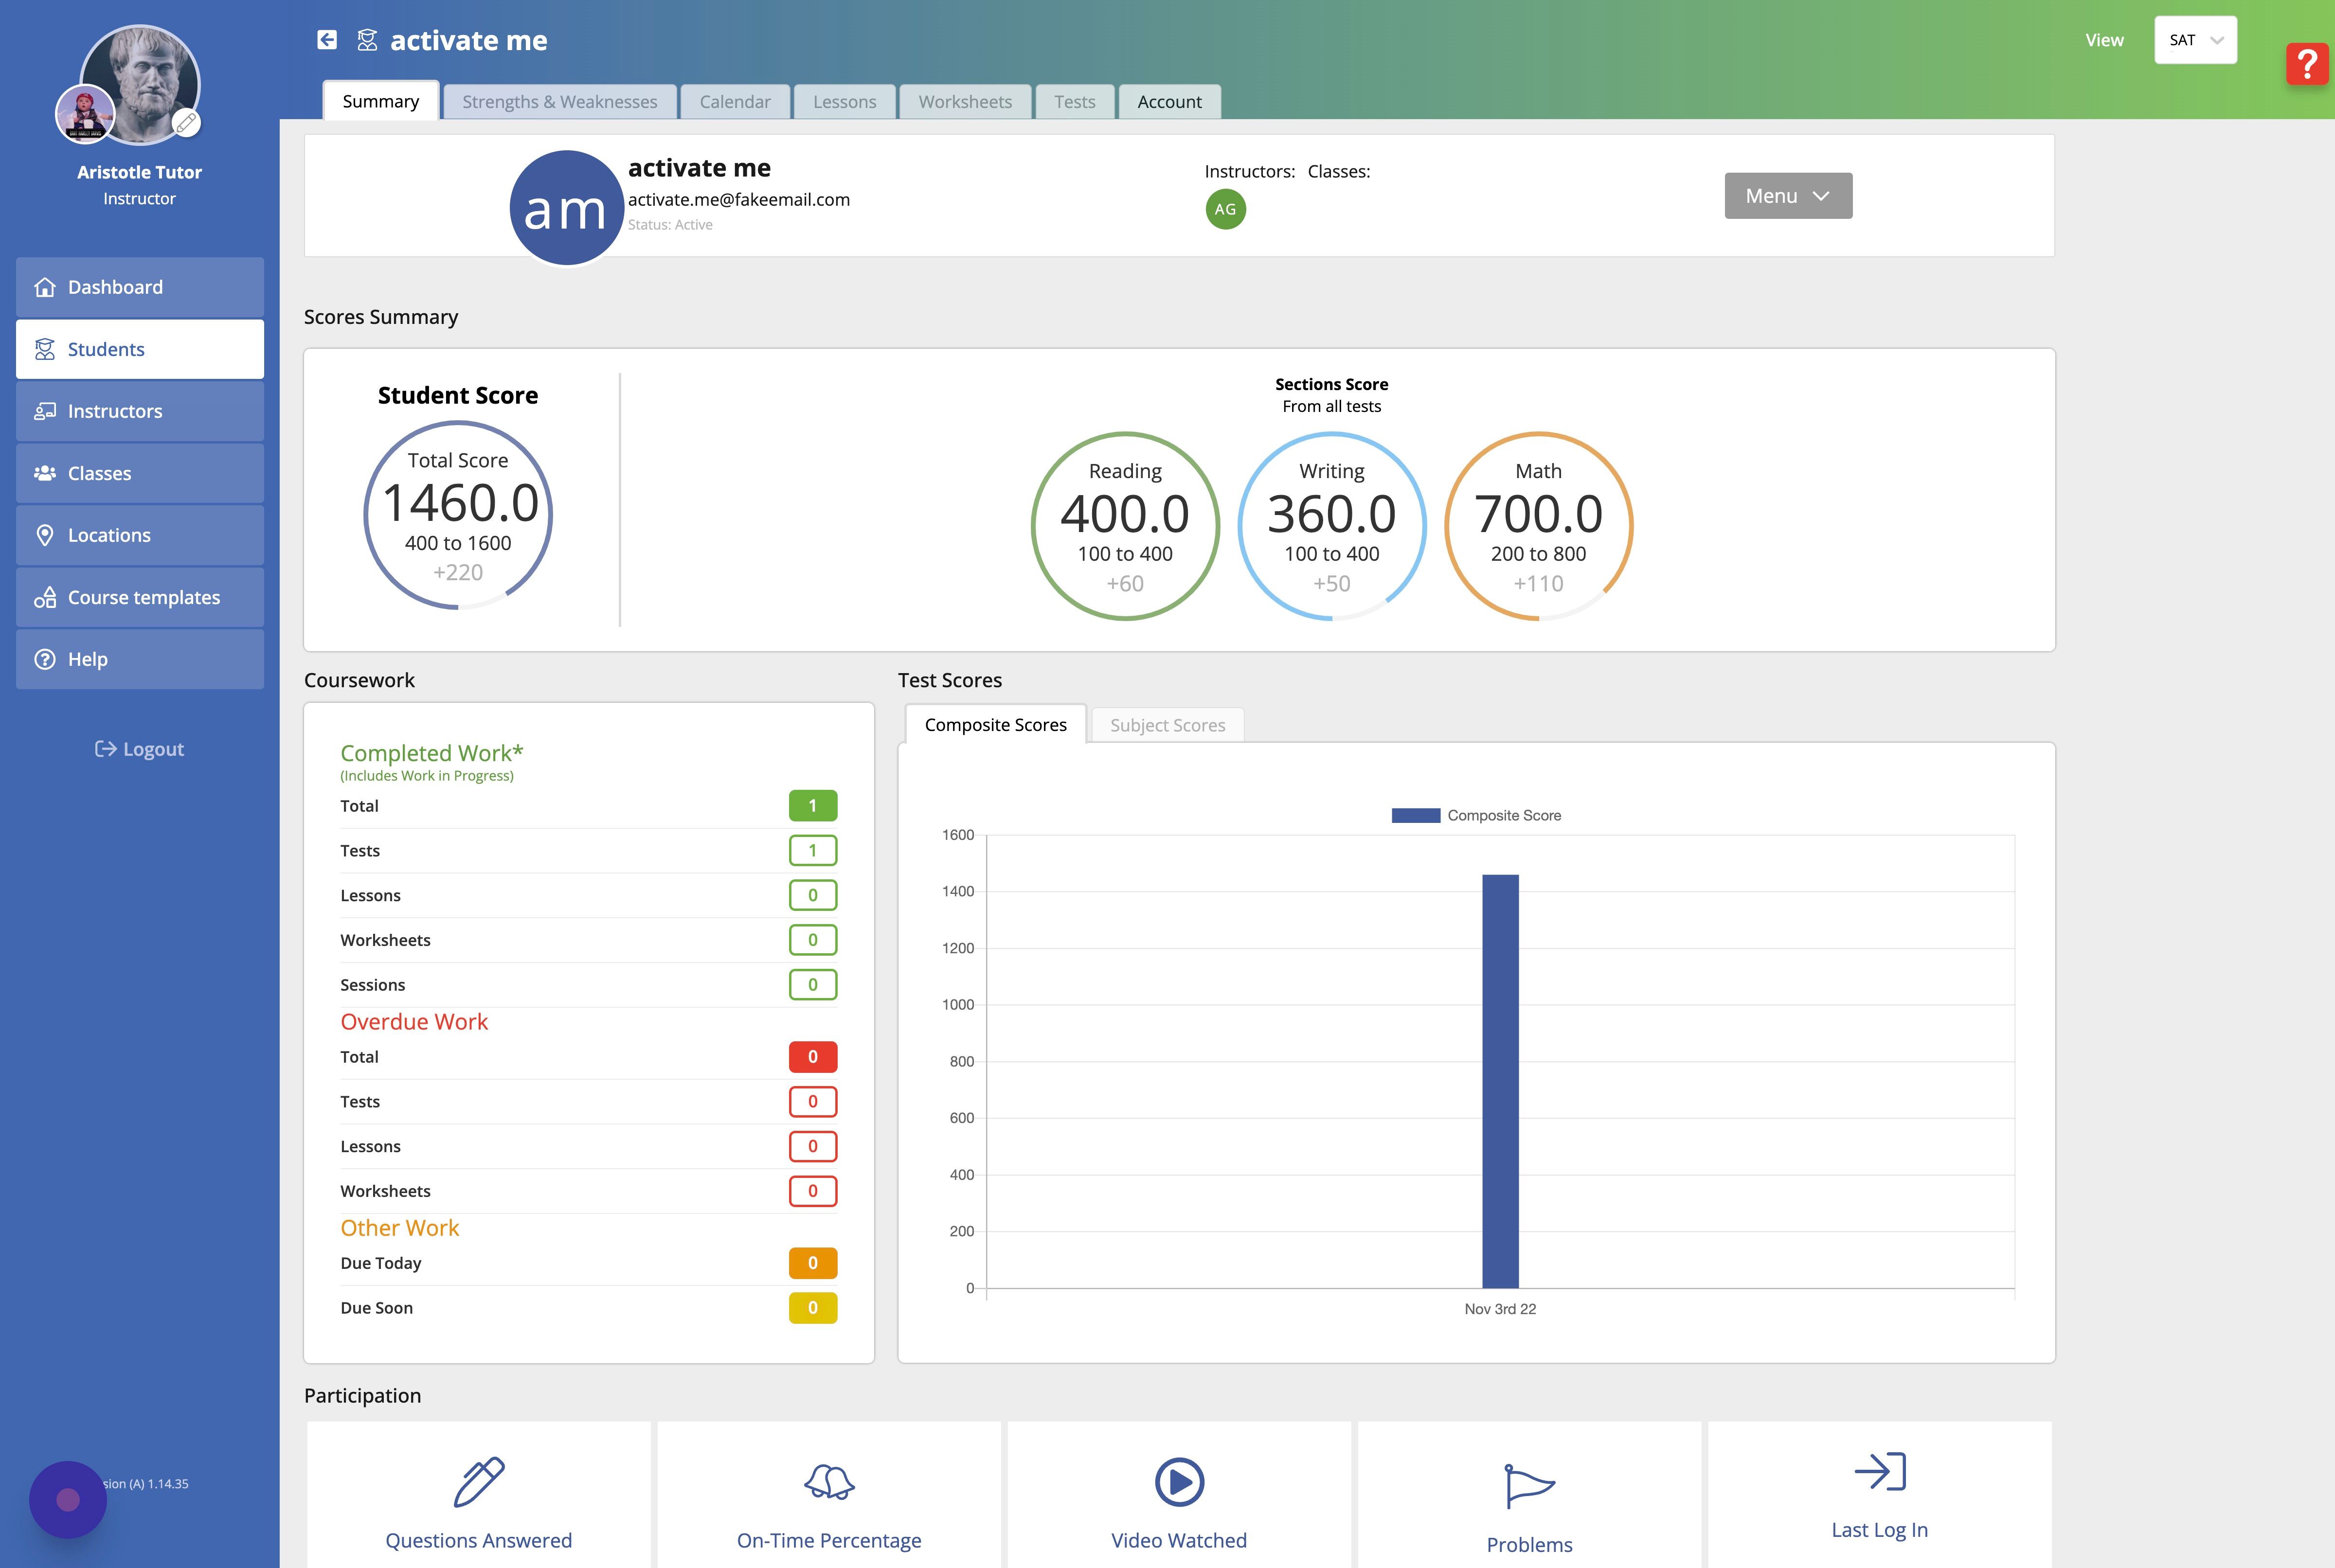The height and width of the screenshot is (1568, 2335).
Task: Click the Total Score circular gauge
Action: (458, 515)
